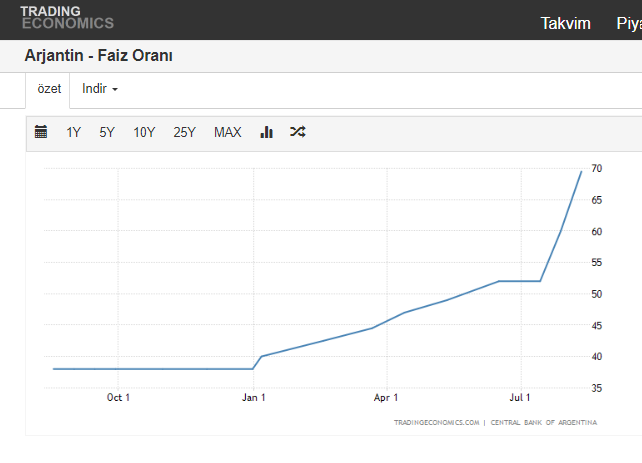Viewport: 642px width, 463px height.
Task: Click the TRADINGECONOMICS.COM source credit
Action: (437, 423)
